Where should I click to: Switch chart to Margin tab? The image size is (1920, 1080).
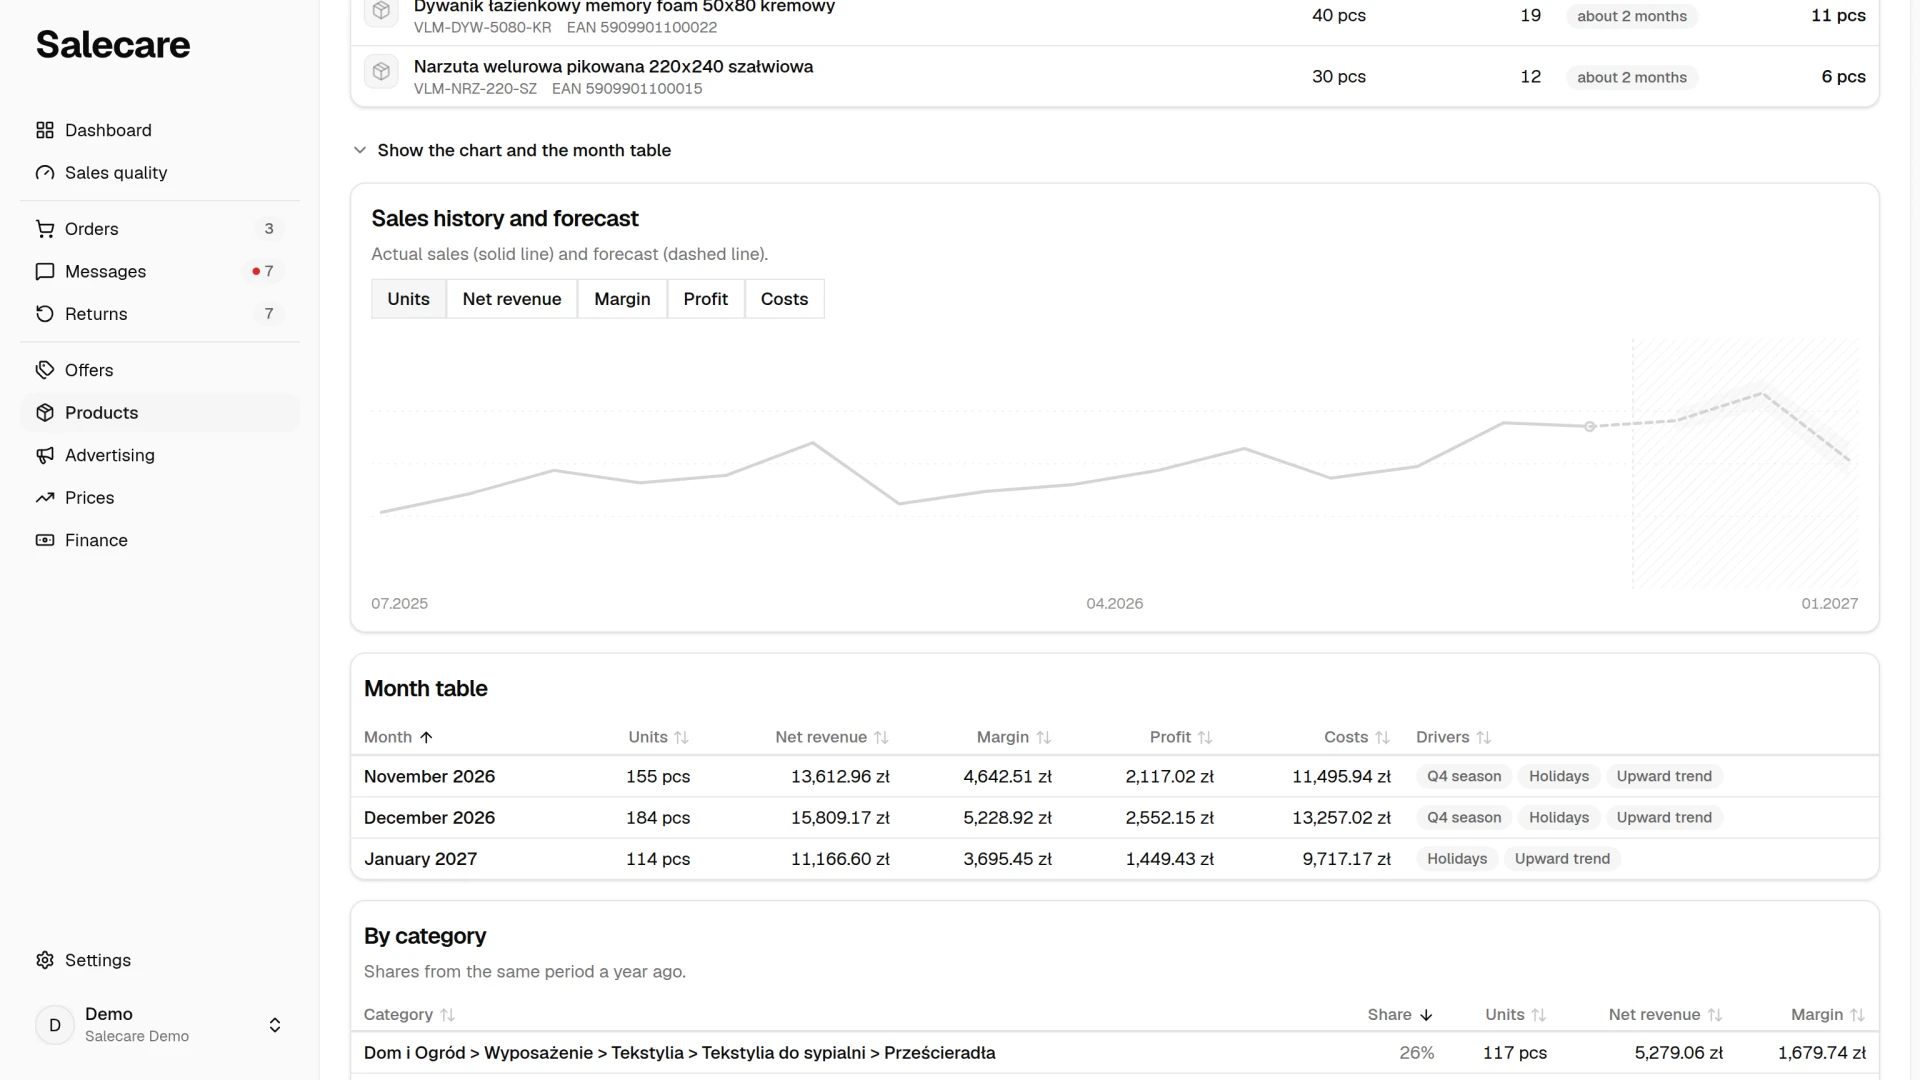(x=622, y=299)
